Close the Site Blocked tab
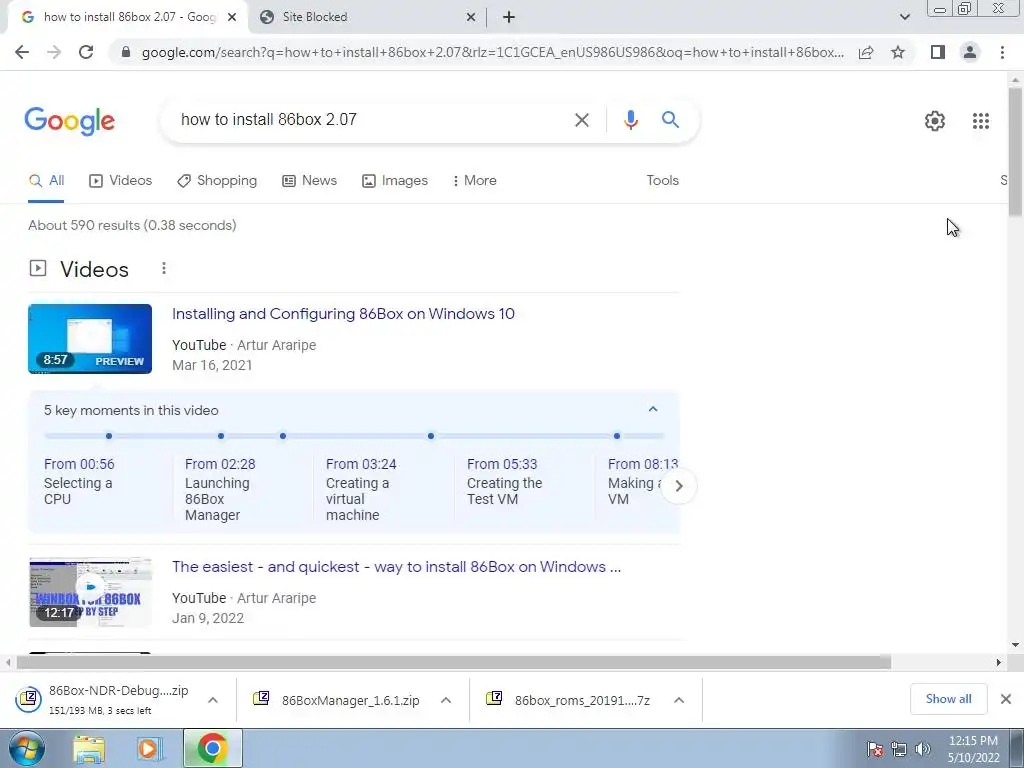The image size is (1024, 768). 471,18
